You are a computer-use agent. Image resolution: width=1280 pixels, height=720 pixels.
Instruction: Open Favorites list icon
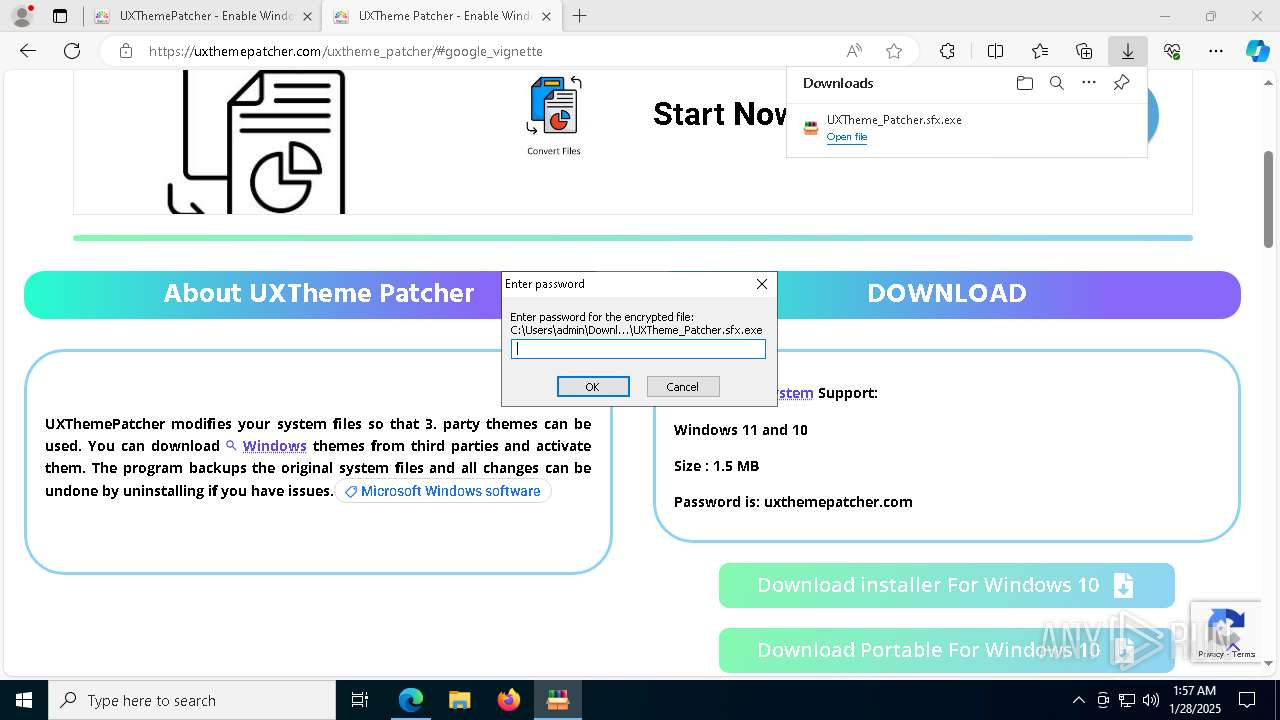pos(1040,51)
